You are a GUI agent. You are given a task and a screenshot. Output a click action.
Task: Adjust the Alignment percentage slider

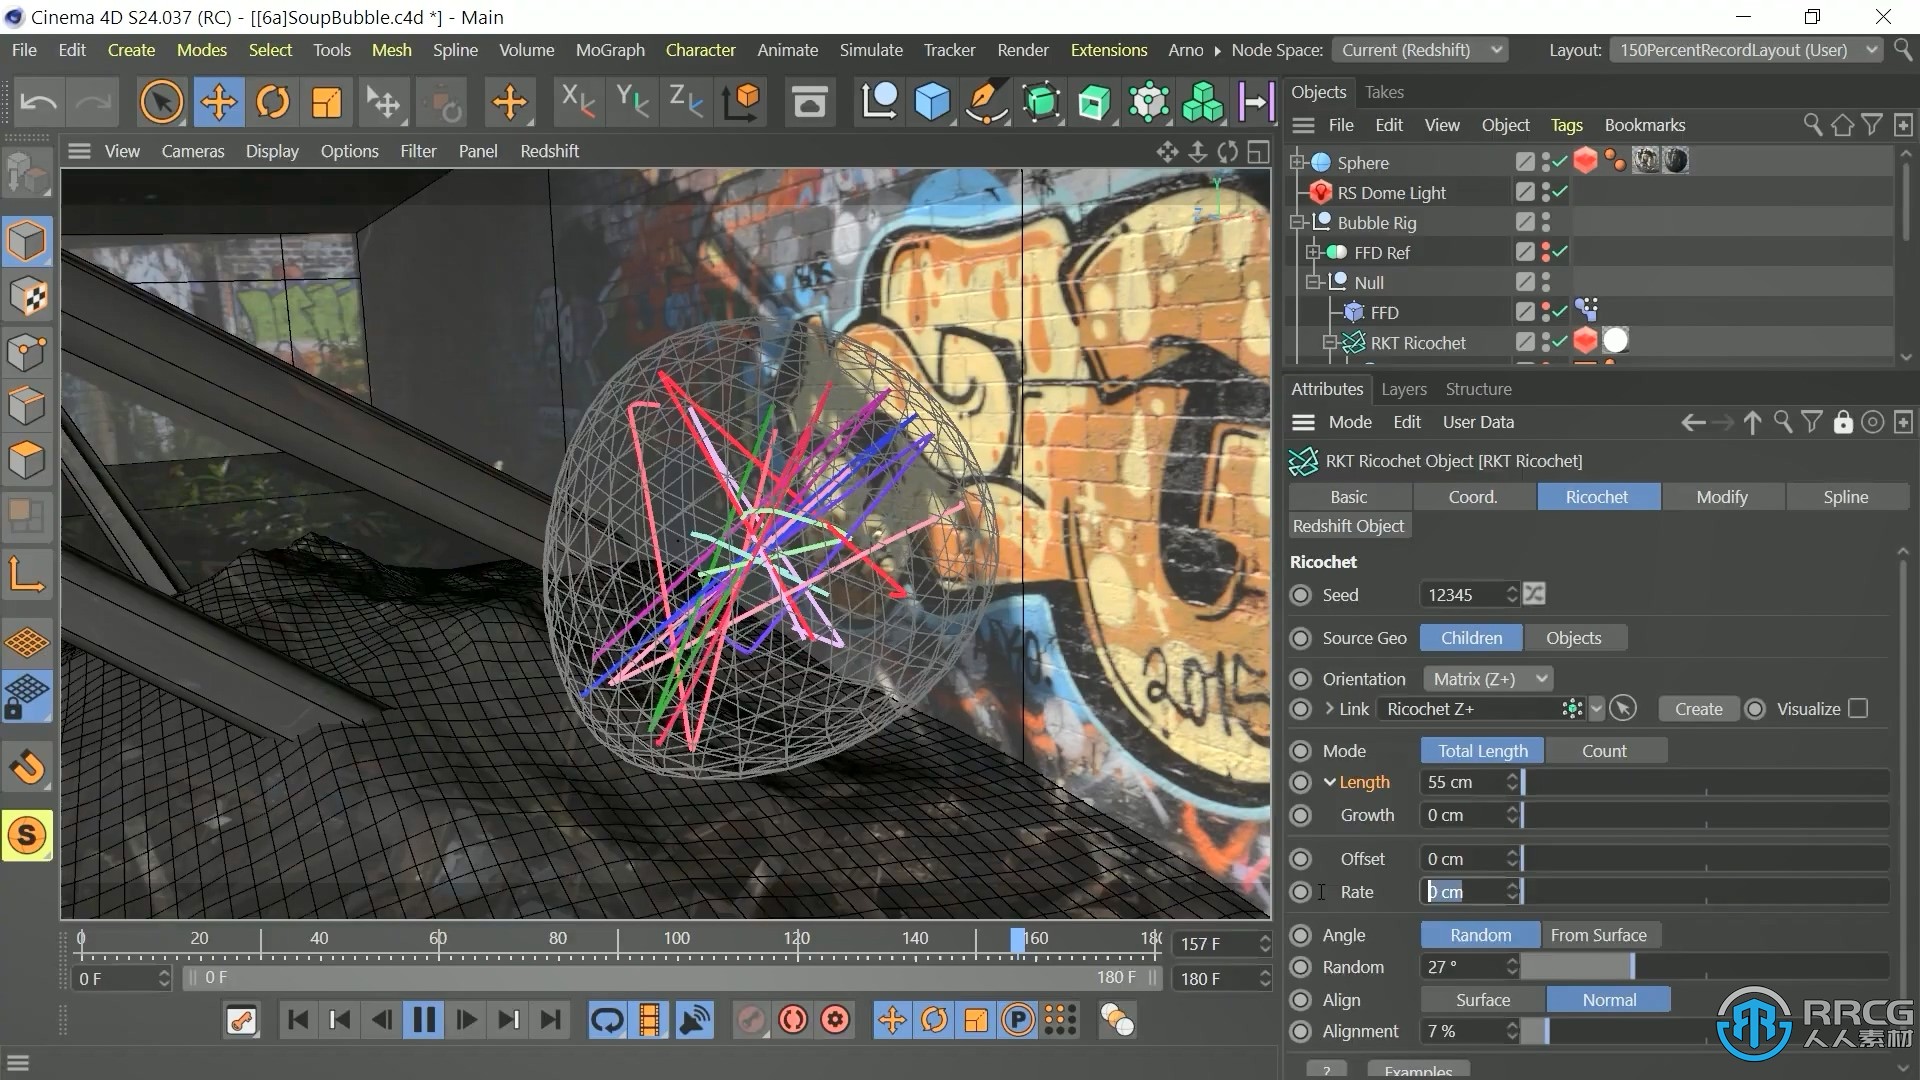[x=1704, y=1031]
